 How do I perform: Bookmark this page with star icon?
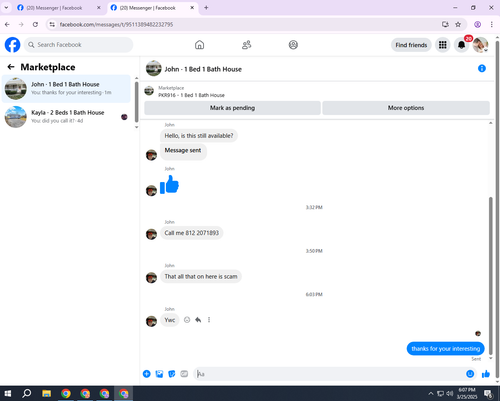click(x=458, y=24)
